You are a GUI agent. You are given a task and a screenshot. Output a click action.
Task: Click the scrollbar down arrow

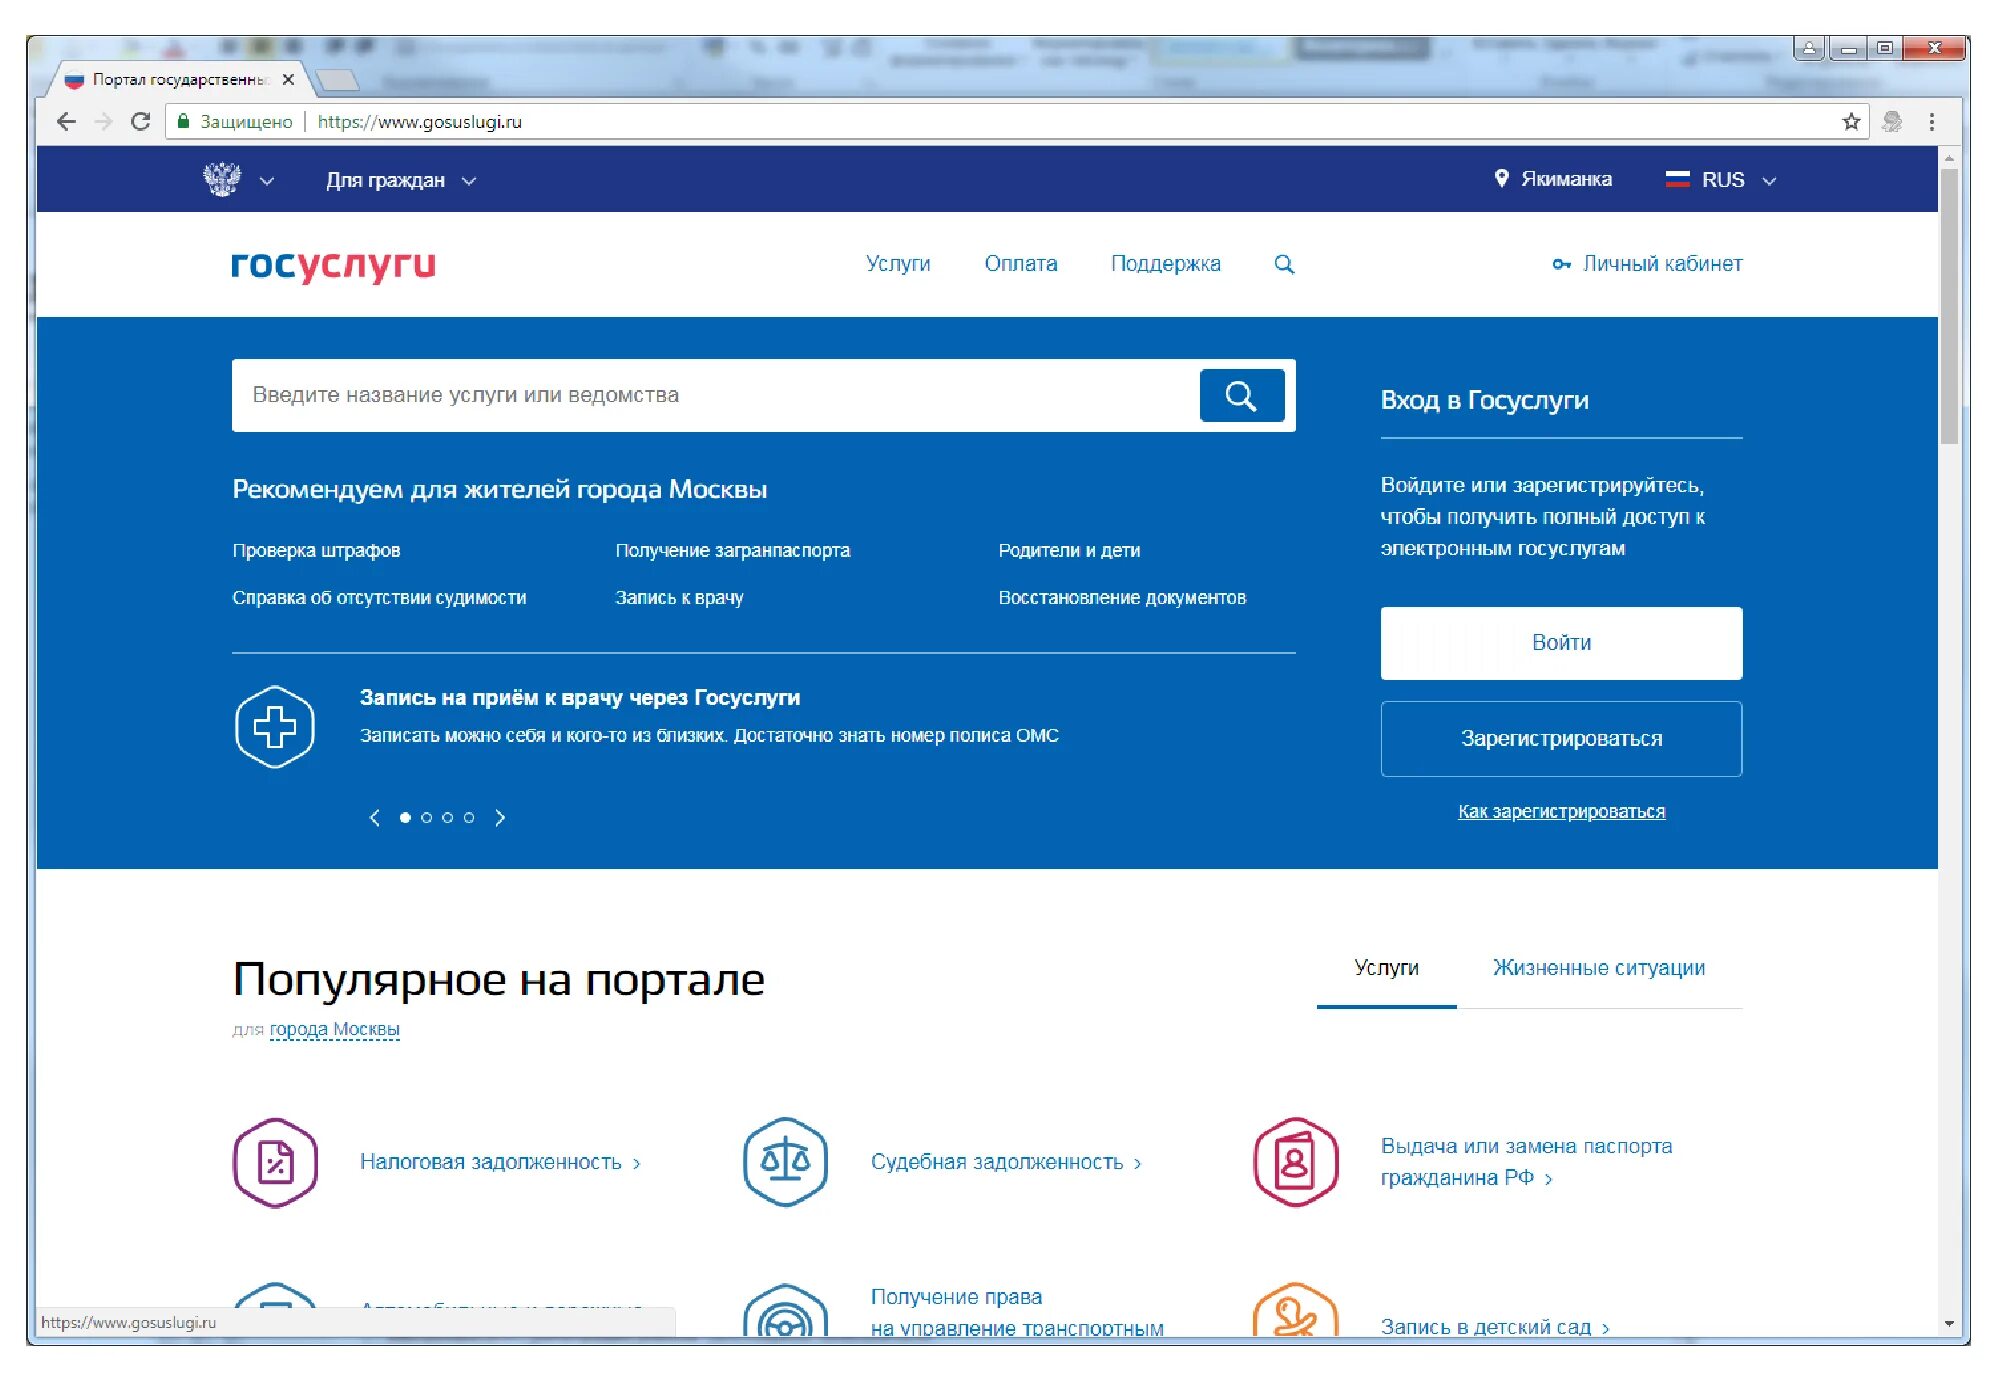(1949, 1323)
